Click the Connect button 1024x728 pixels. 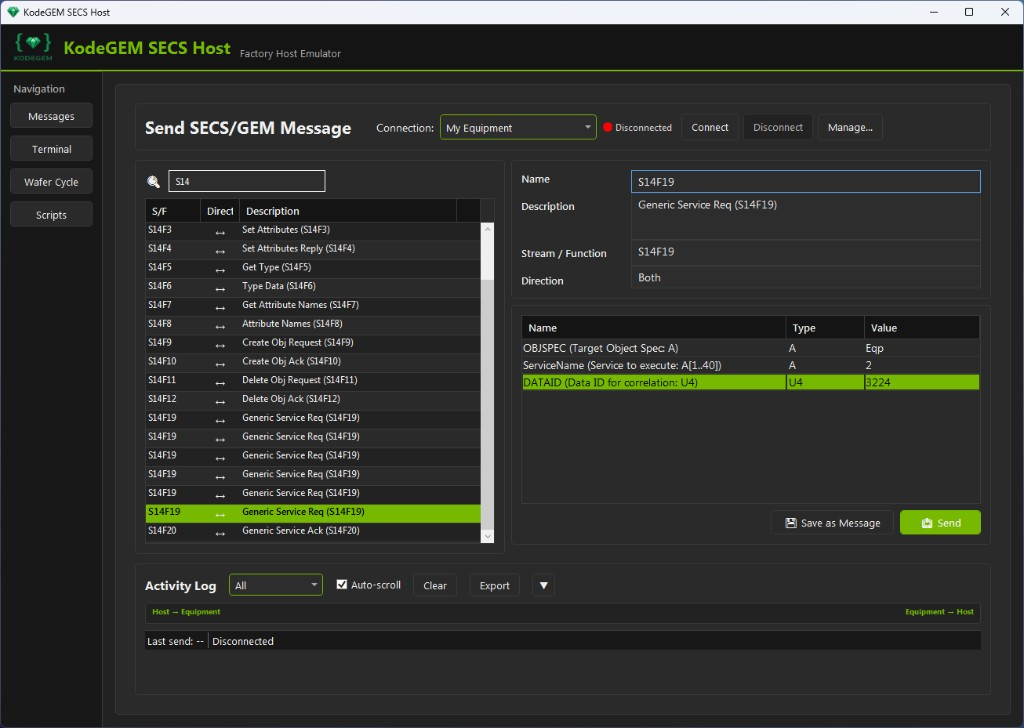click(710, 127)
